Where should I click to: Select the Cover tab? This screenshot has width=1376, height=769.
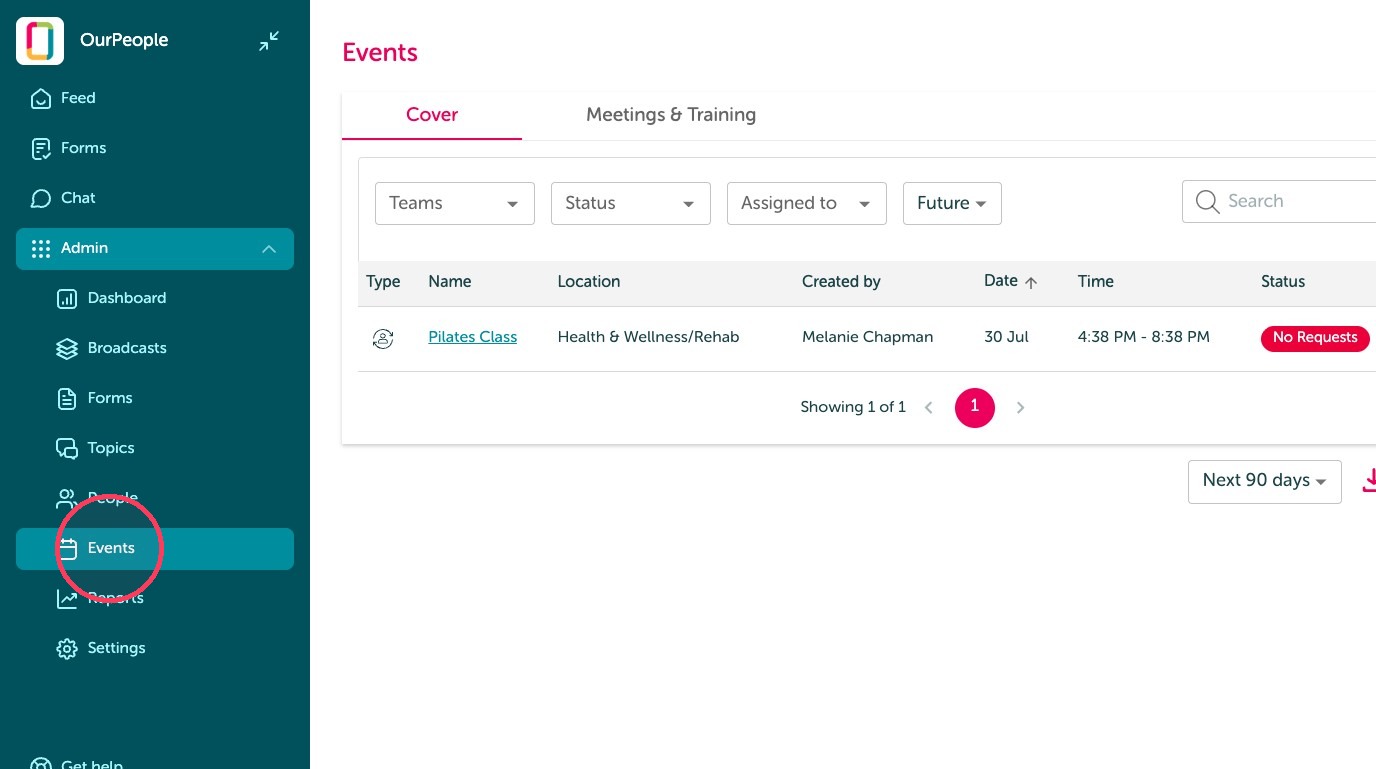pyautogui.click(x=432, y=115)
